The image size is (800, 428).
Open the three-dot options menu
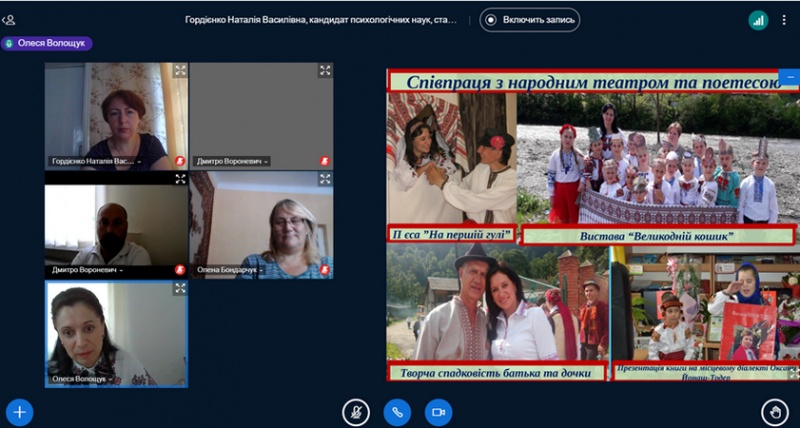pyautogui.click(x=786, y=19)
